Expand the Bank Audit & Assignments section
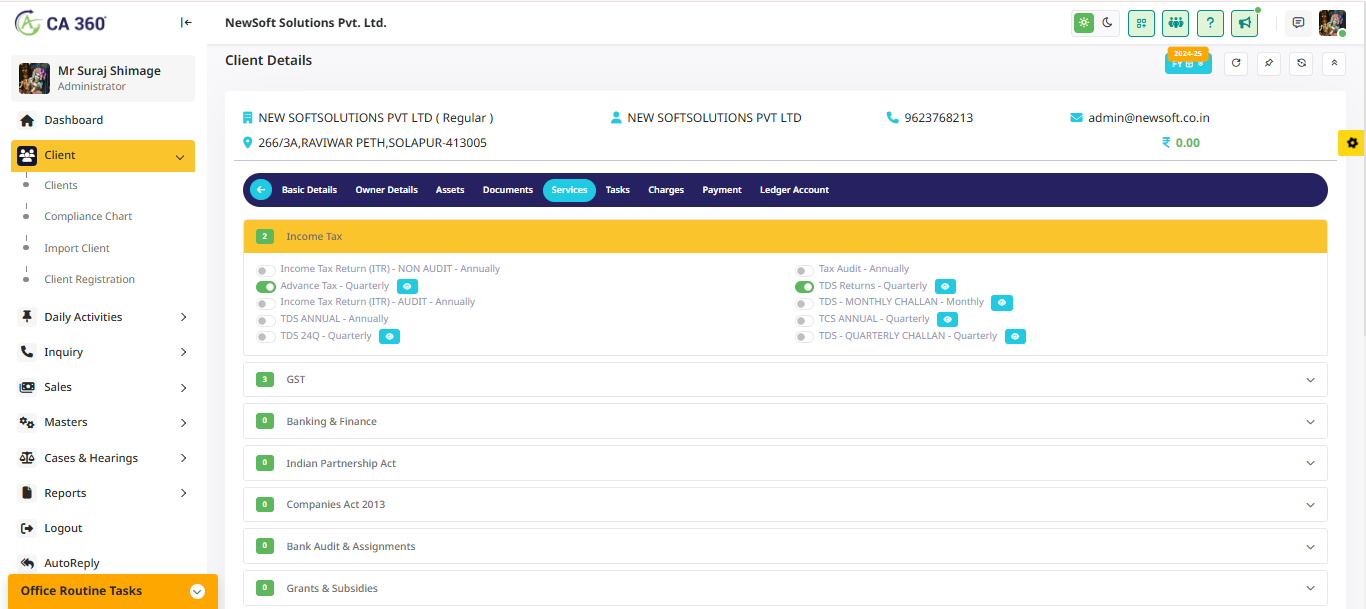Screen dimensions: 1366x609 click(785, 546)
